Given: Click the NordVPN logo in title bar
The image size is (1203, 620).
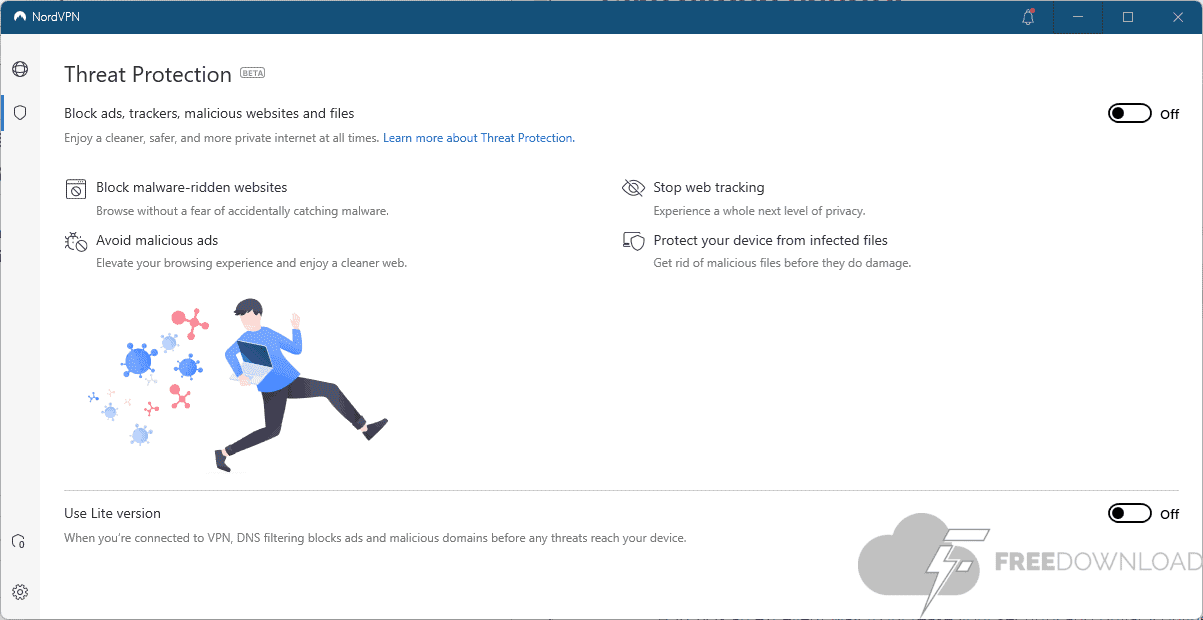Looking at the screenshot, I should (x=20, y=17).
